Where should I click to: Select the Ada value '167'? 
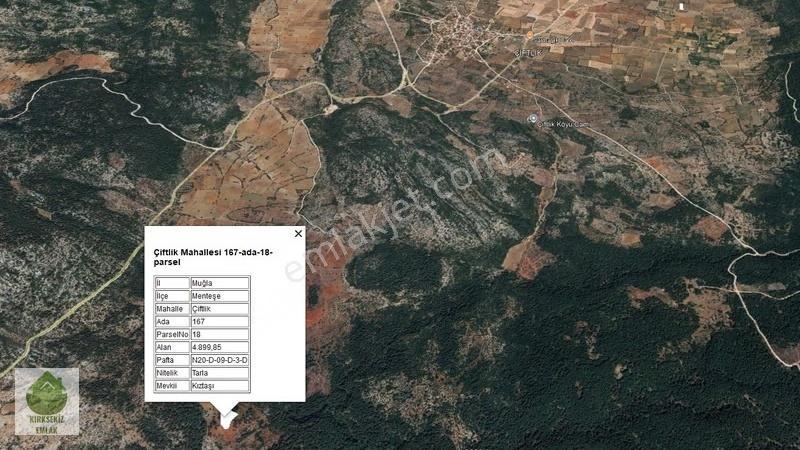click(x=220, y=321)
